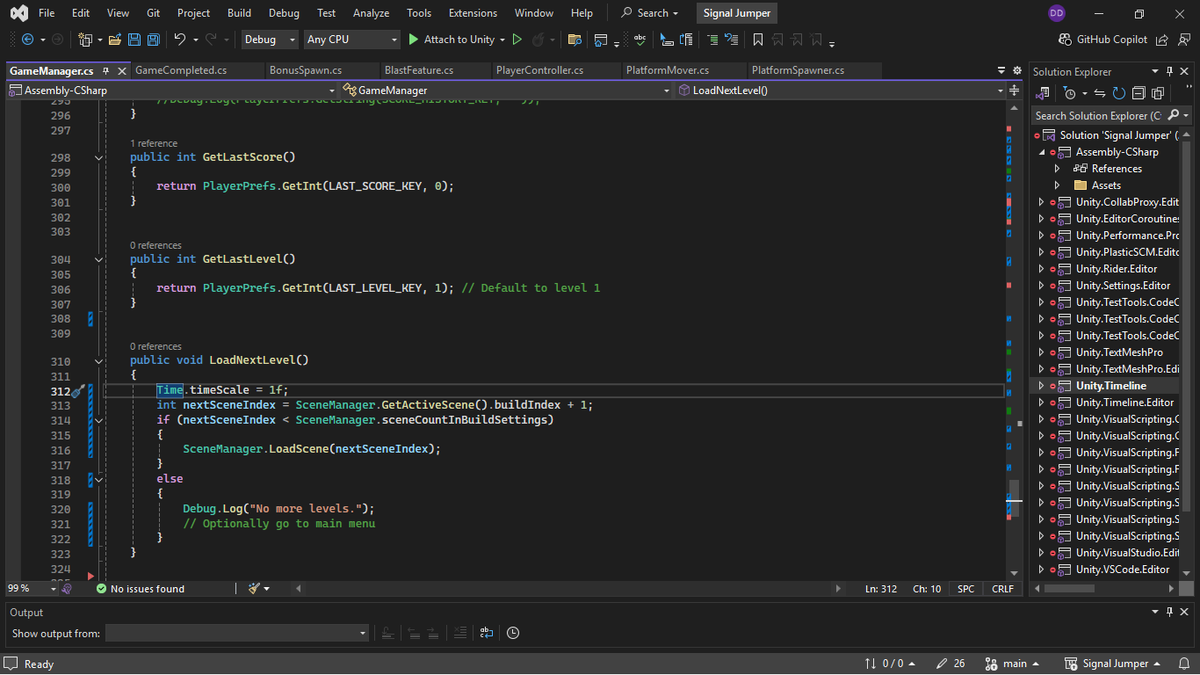Click the No issues found indicator
The width and height of the screenshot is (1200, 675).
click(141, 589)
